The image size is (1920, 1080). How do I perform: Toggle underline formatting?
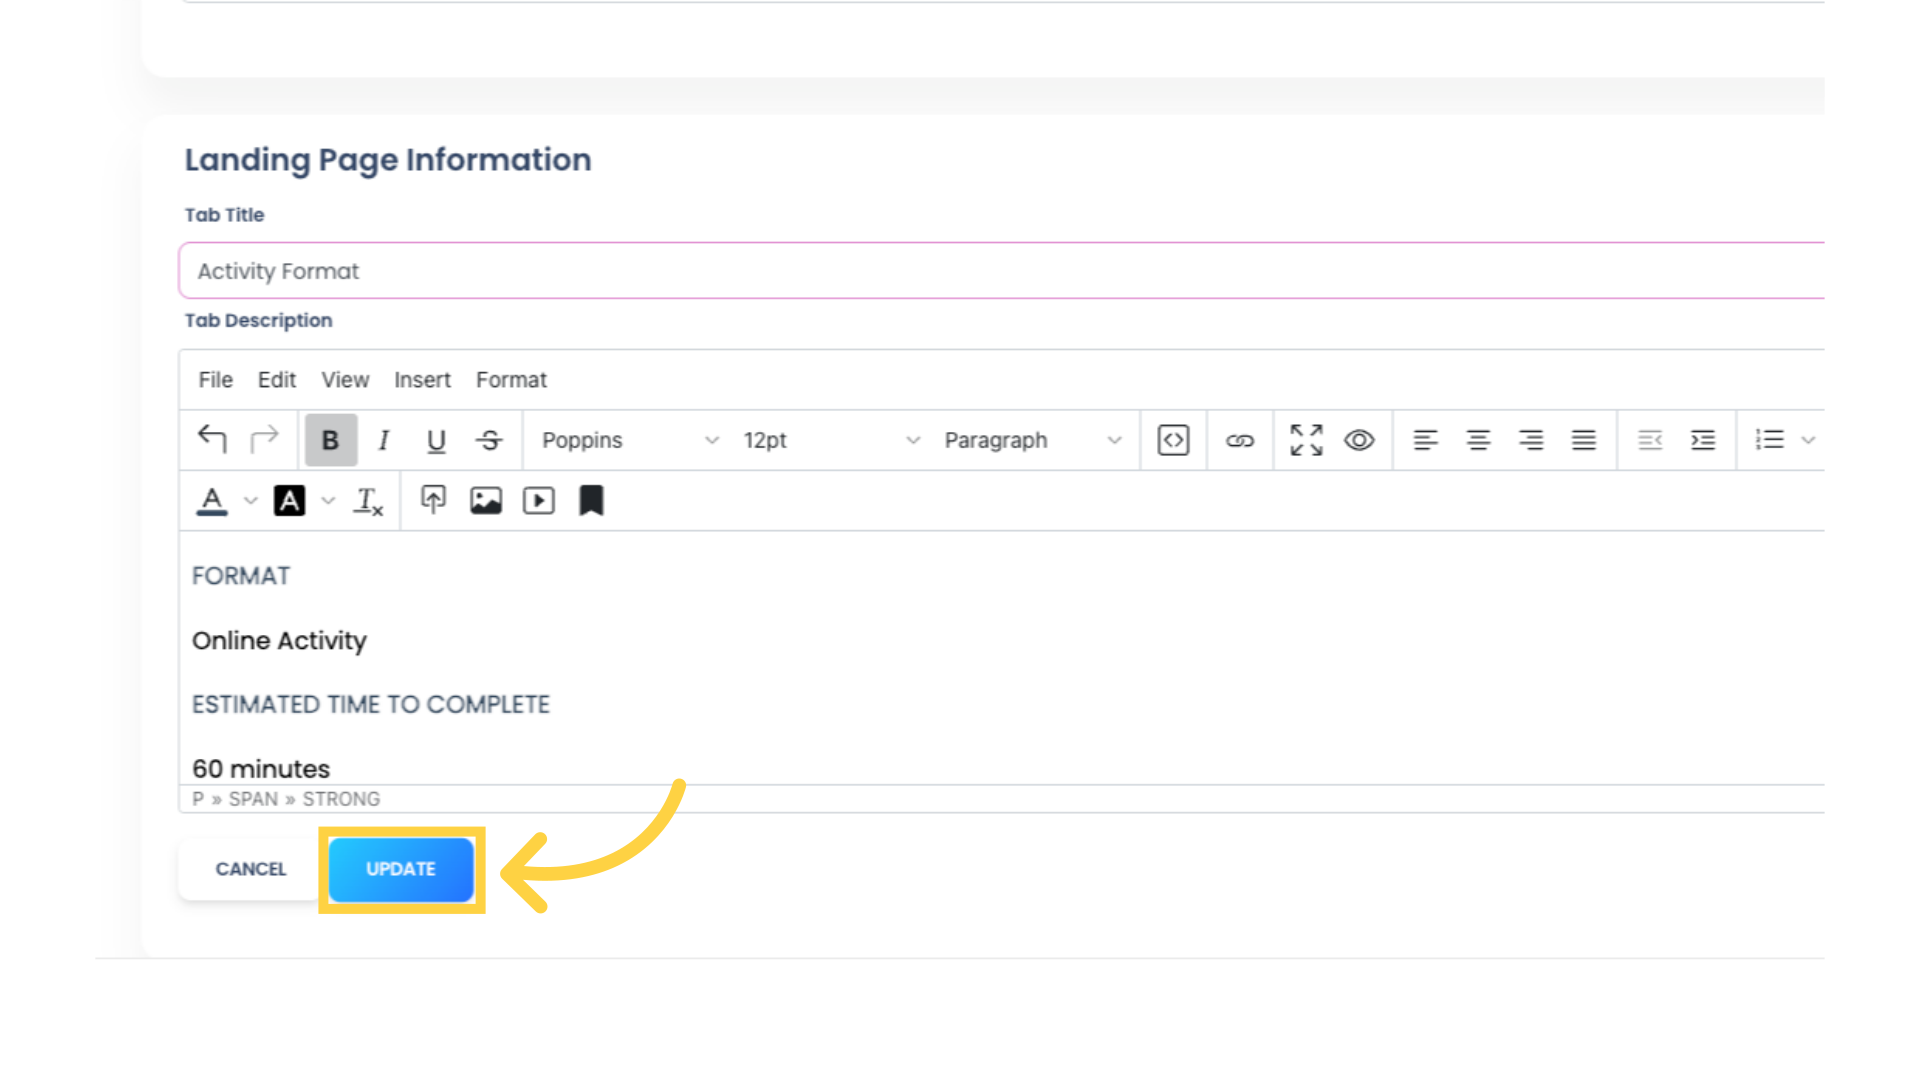[x=435, y=439]
